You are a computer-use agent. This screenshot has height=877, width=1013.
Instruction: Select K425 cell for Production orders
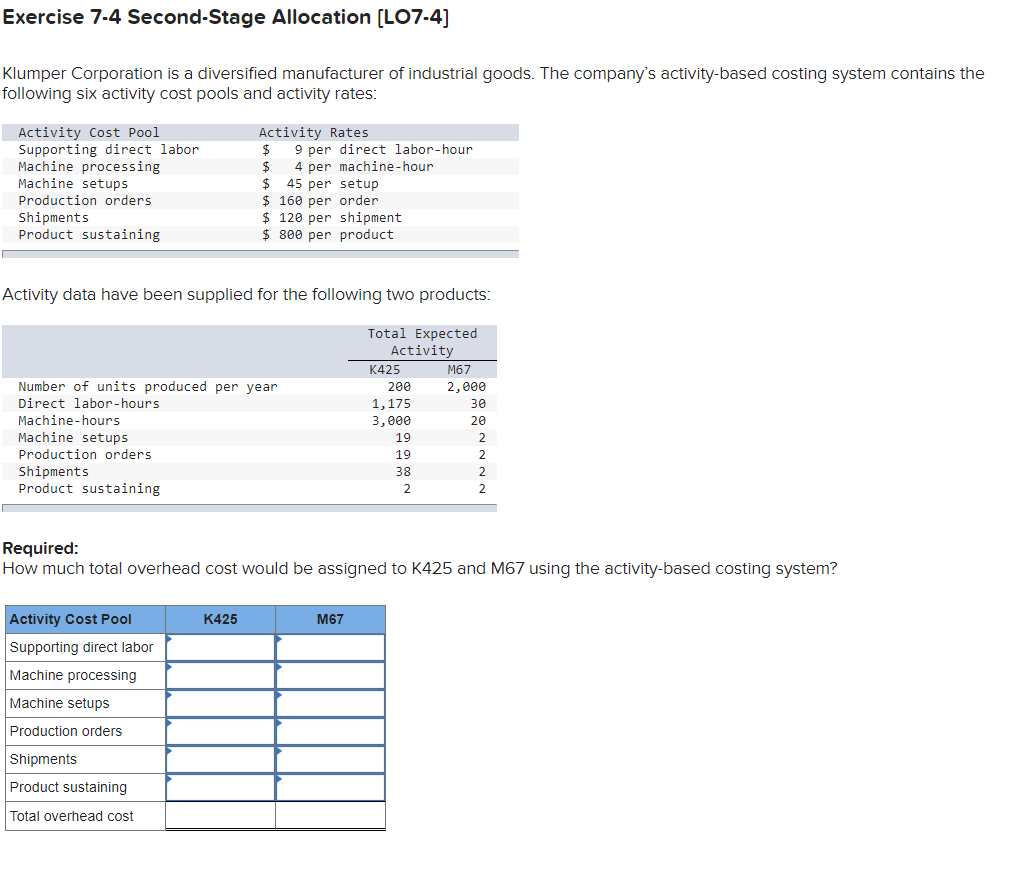pyautogui.click(x=220, y=731)
